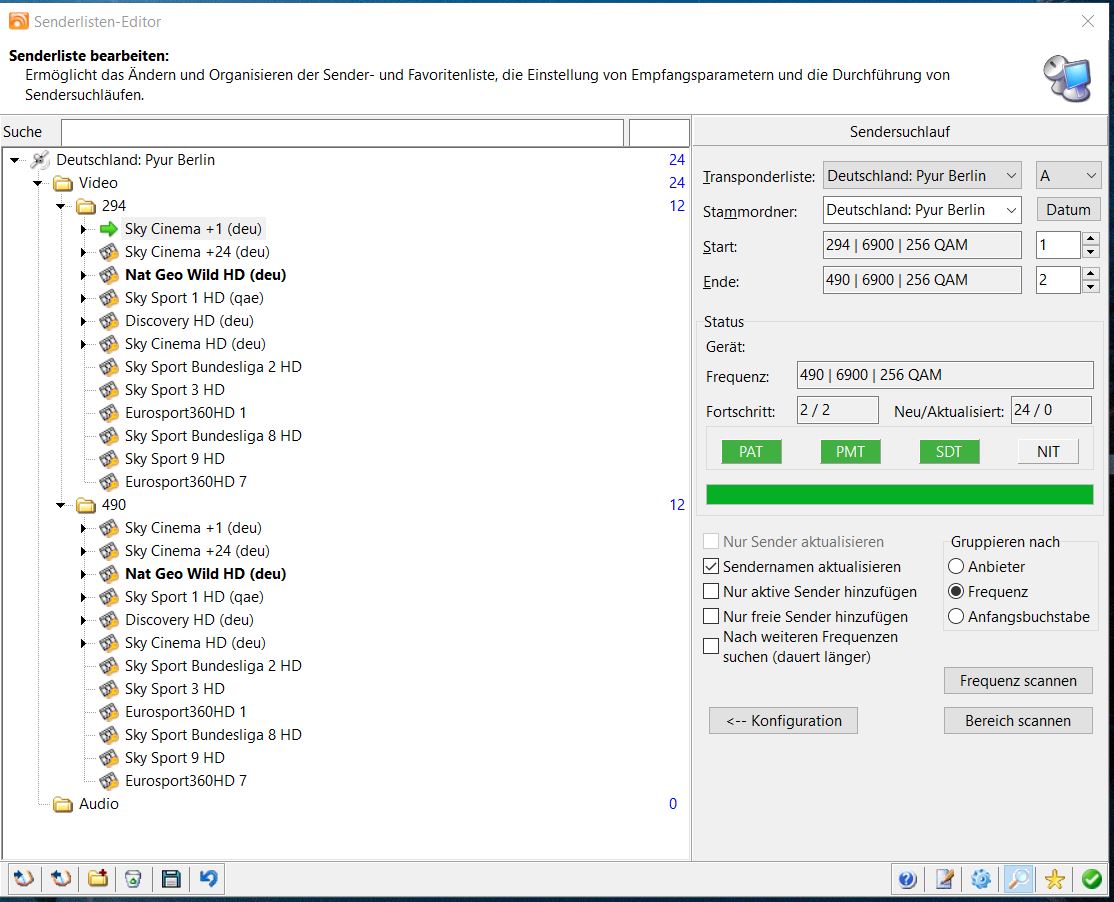Viewport: 1114px width, 902px height.
Task: Open help via blue question mark icon
Action: [x=907, y=879]
